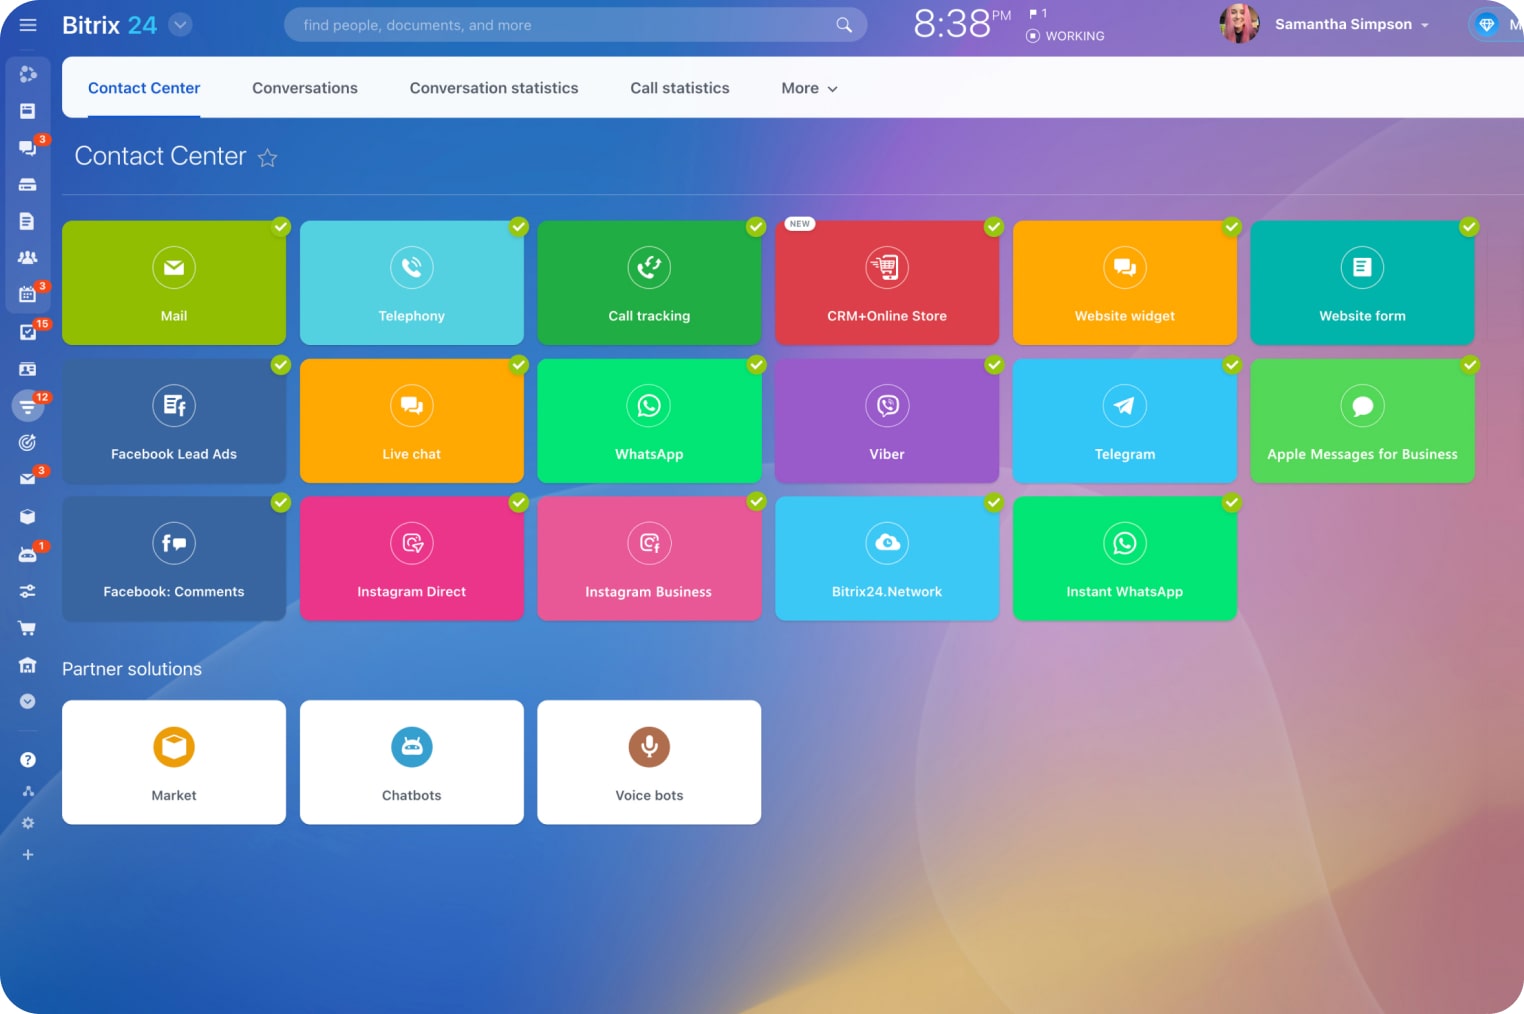The image size is (1524, 1014).
Task: Open the Mail sidebar icon showing 3 unread
Action: pyautogui.click(x=28, y=478)
